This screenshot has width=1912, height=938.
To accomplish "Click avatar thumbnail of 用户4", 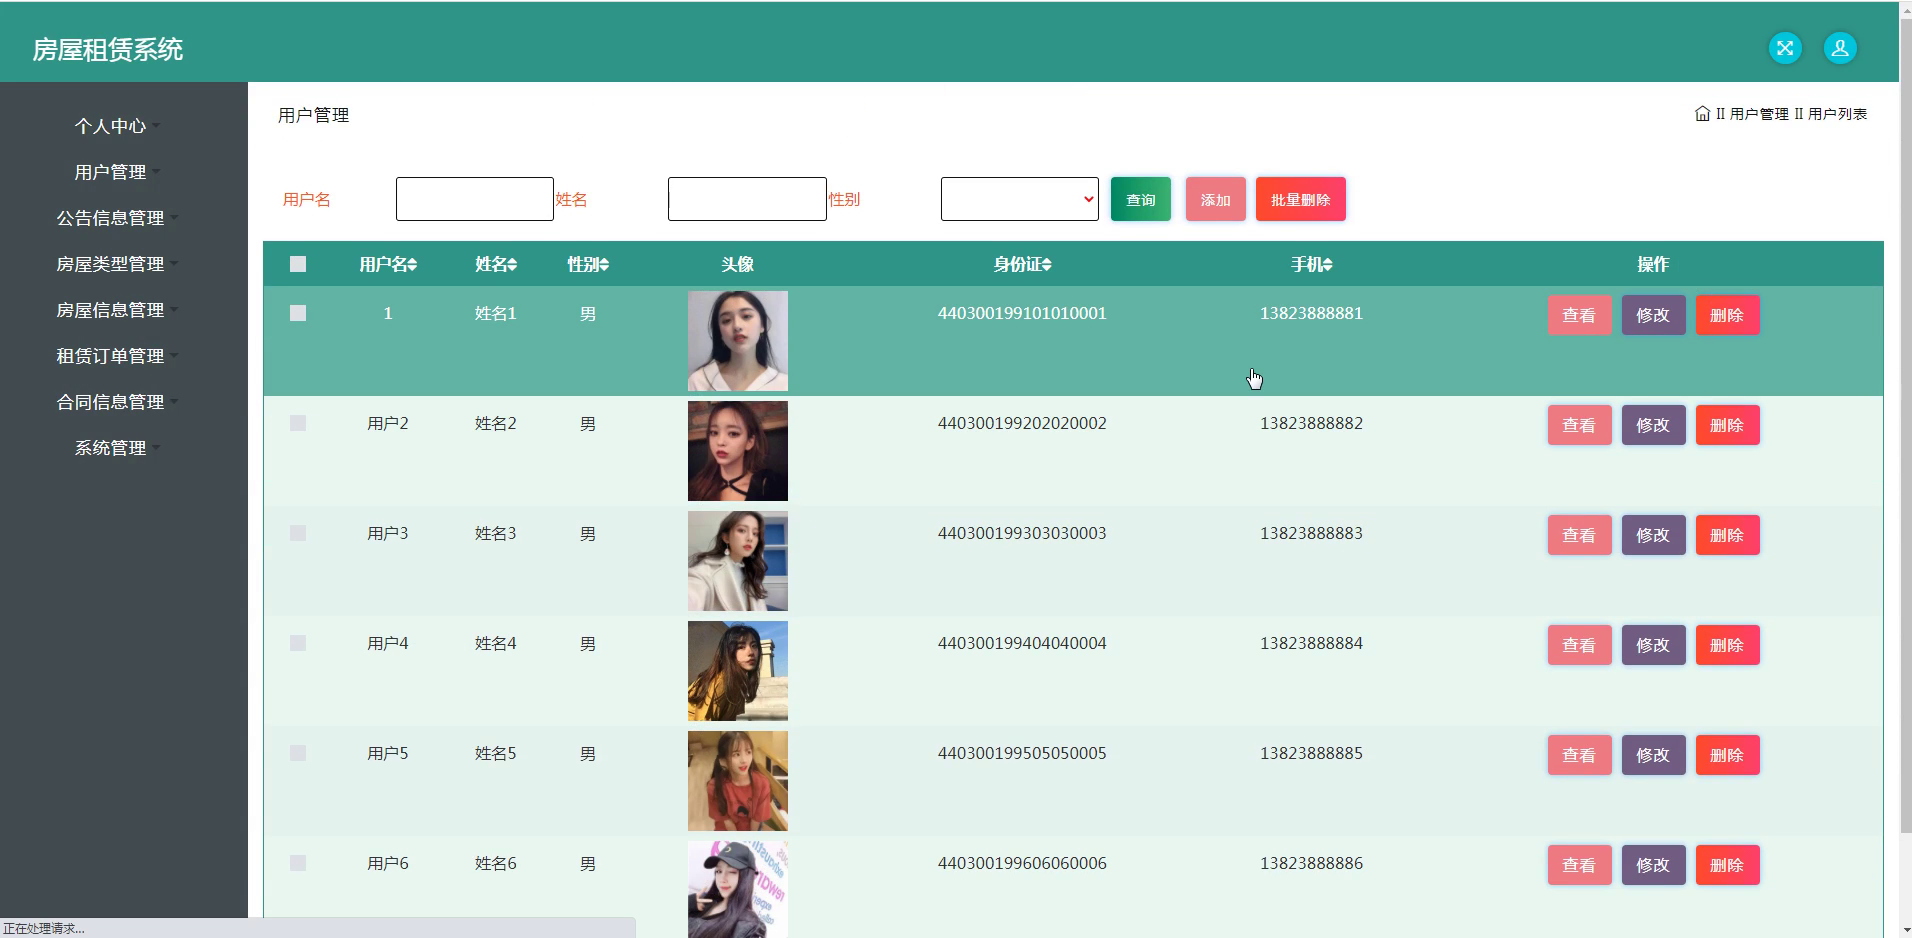I will [738, 671].
